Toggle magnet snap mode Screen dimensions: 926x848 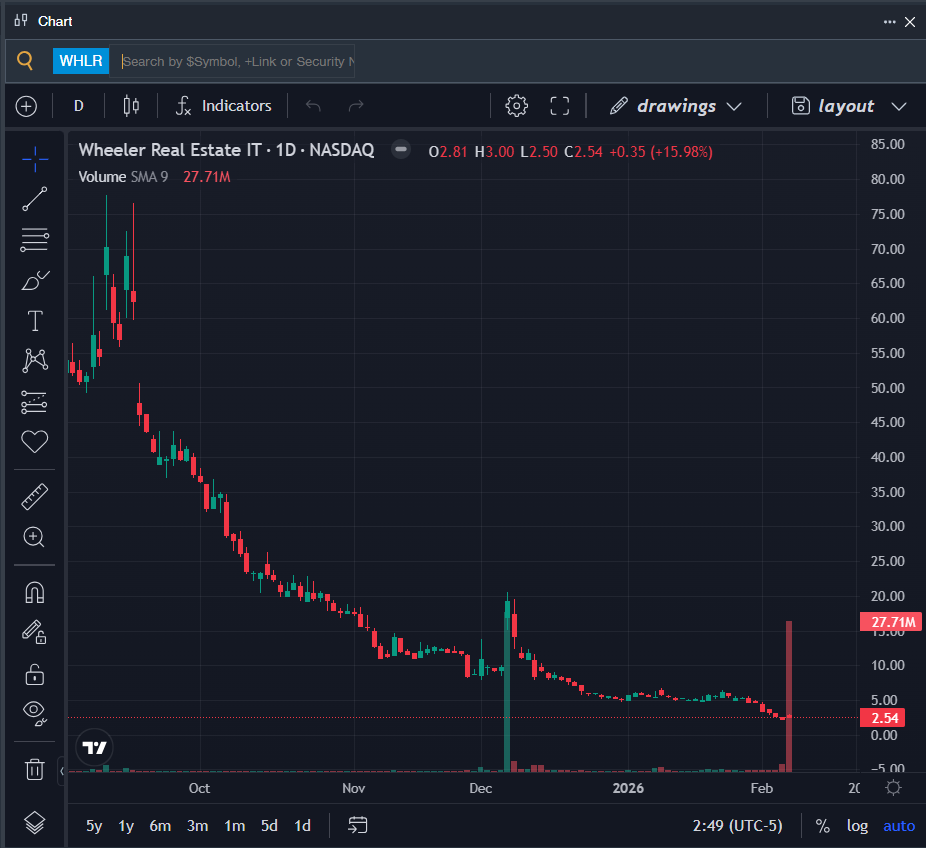[x=34, y=592]
